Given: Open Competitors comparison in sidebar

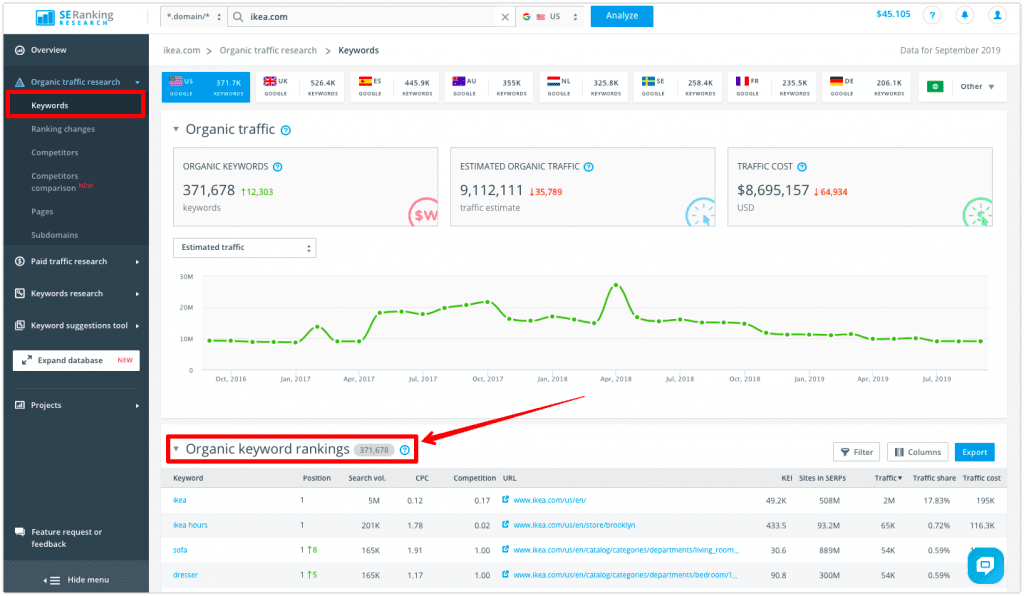Looking at the screenshot, I should tap(62, 182).
